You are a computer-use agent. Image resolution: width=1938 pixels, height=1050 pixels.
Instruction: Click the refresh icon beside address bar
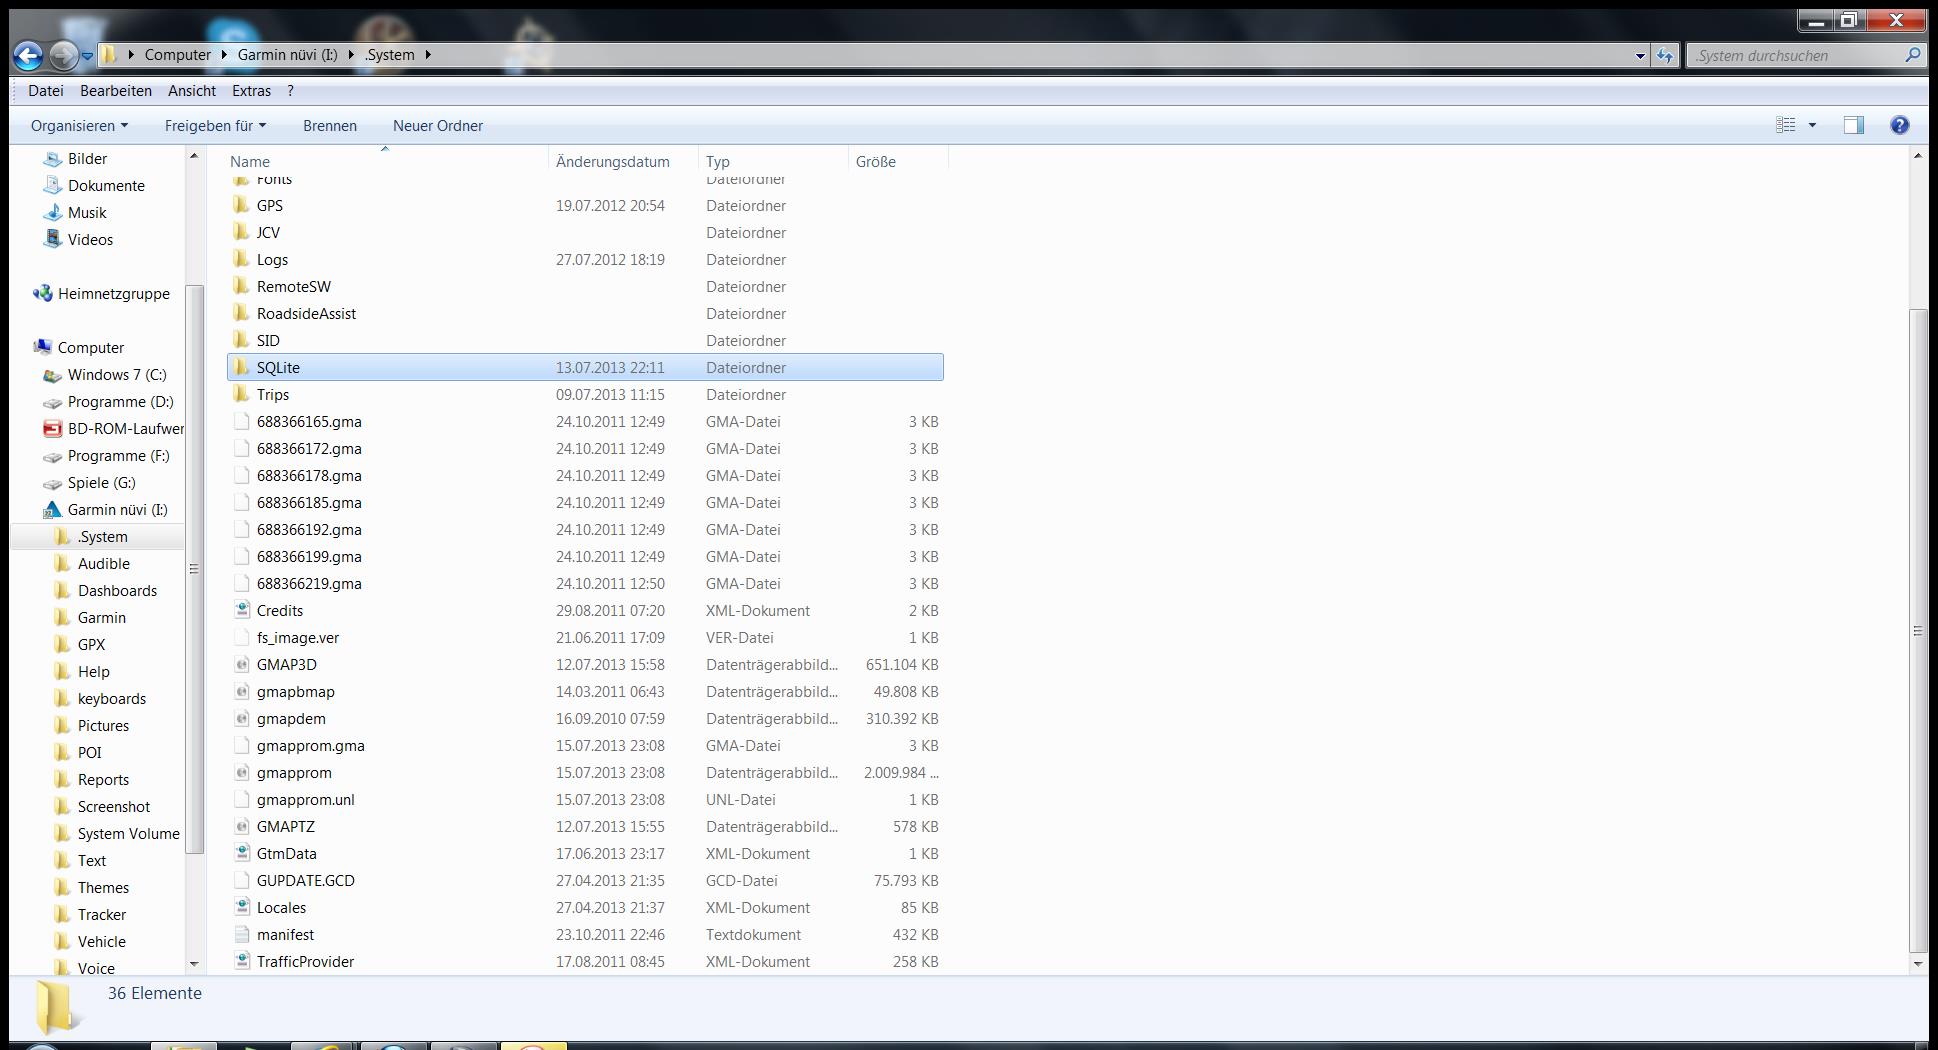(x=1665, y=56)
